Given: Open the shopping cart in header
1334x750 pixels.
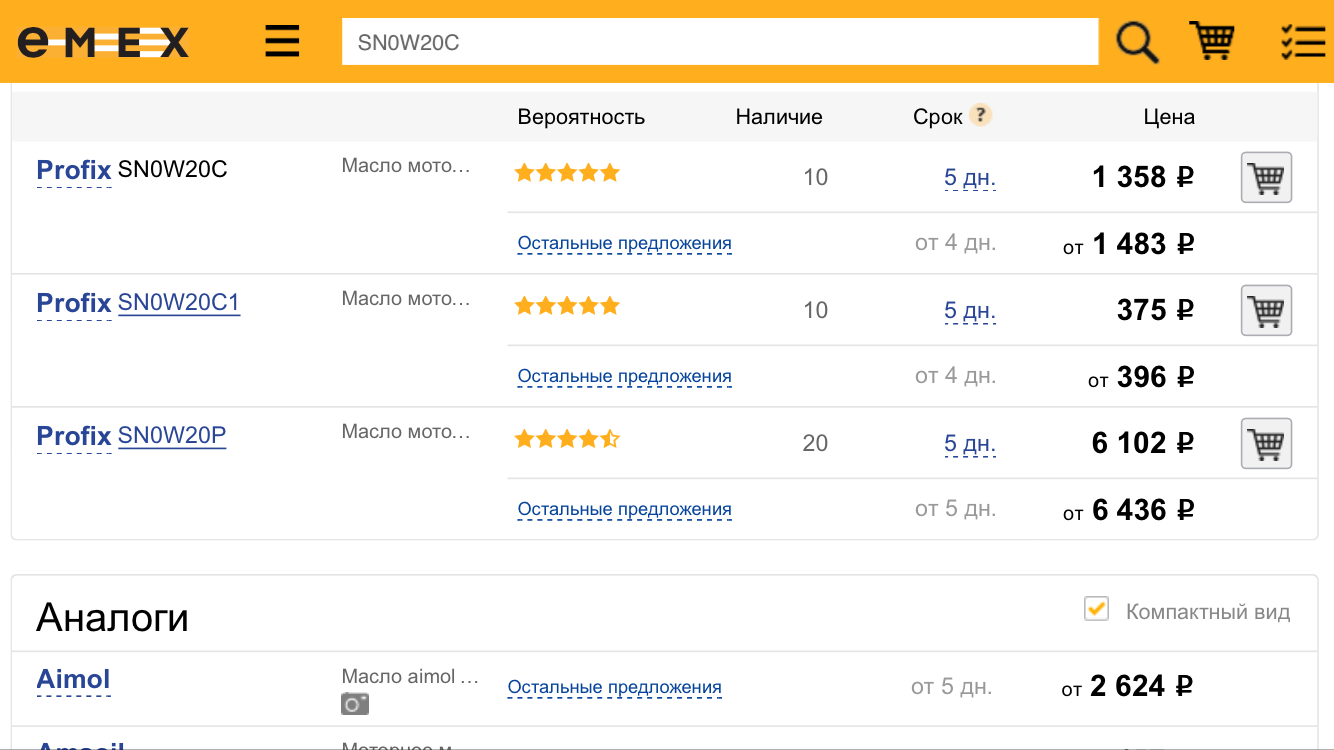Looking at the screenshot, I should [x=1212, y=41].
